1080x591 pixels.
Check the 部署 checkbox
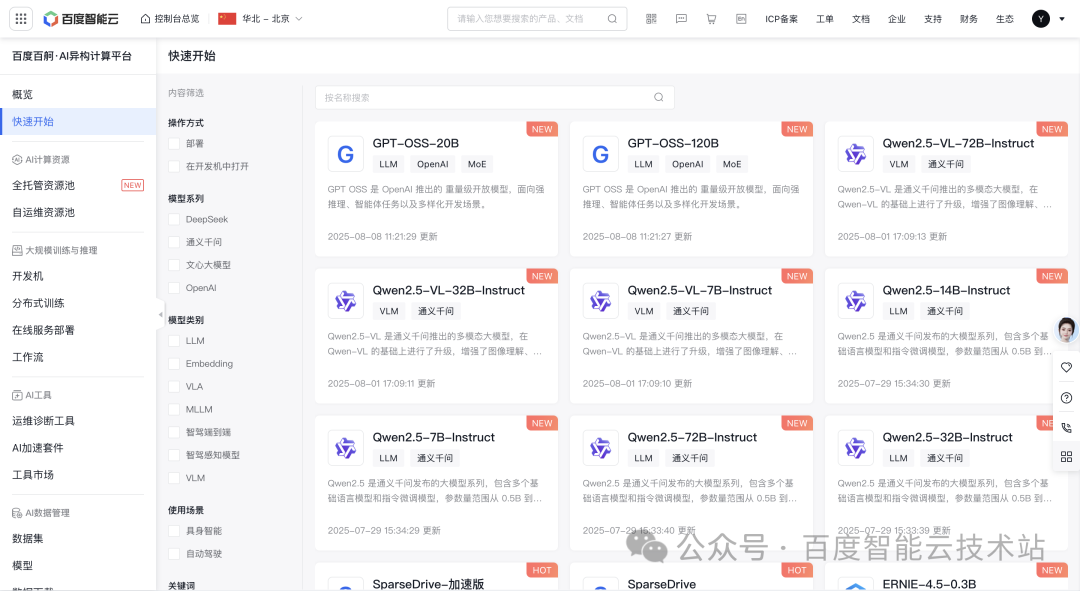[x=174, y=143]
